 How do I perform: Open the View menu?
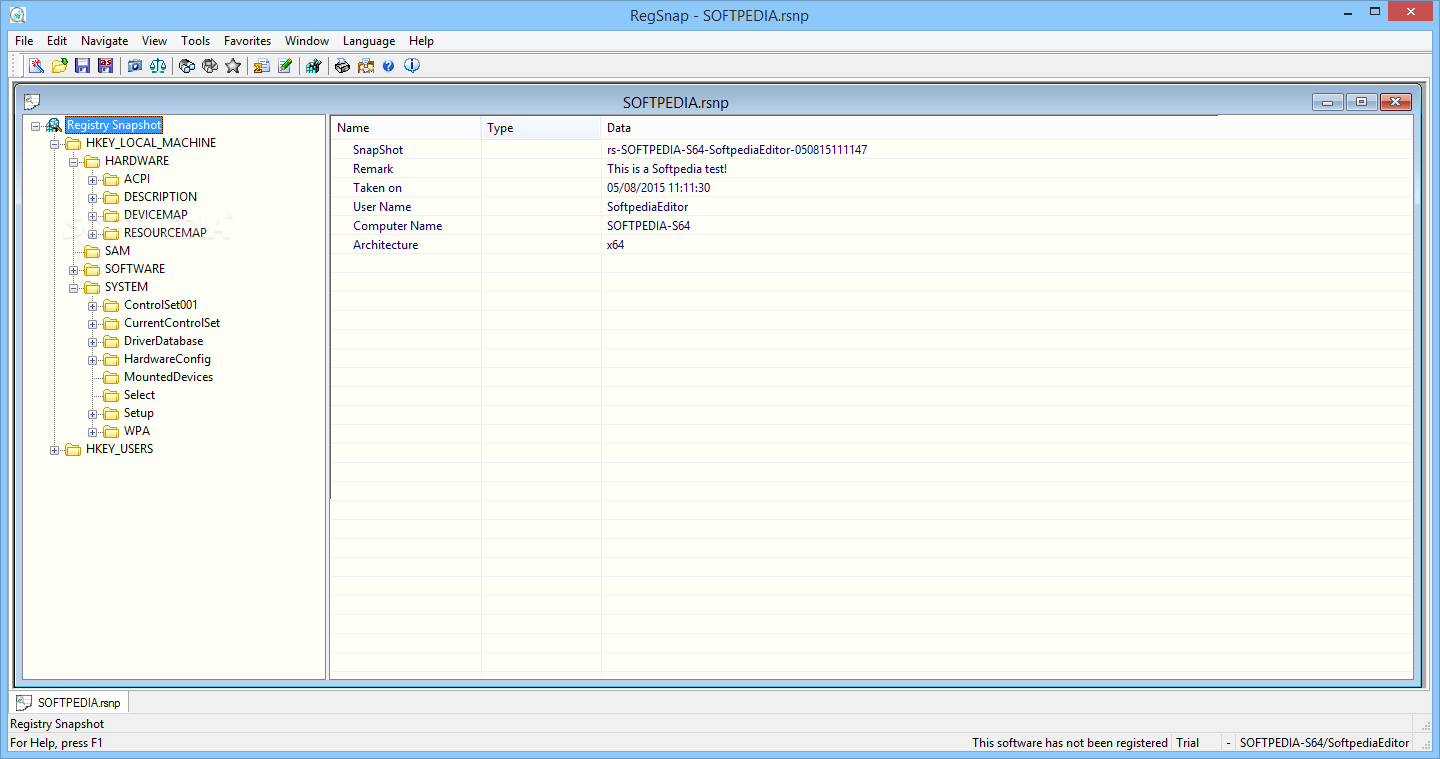pyautogui.click(x=154, y=41)
